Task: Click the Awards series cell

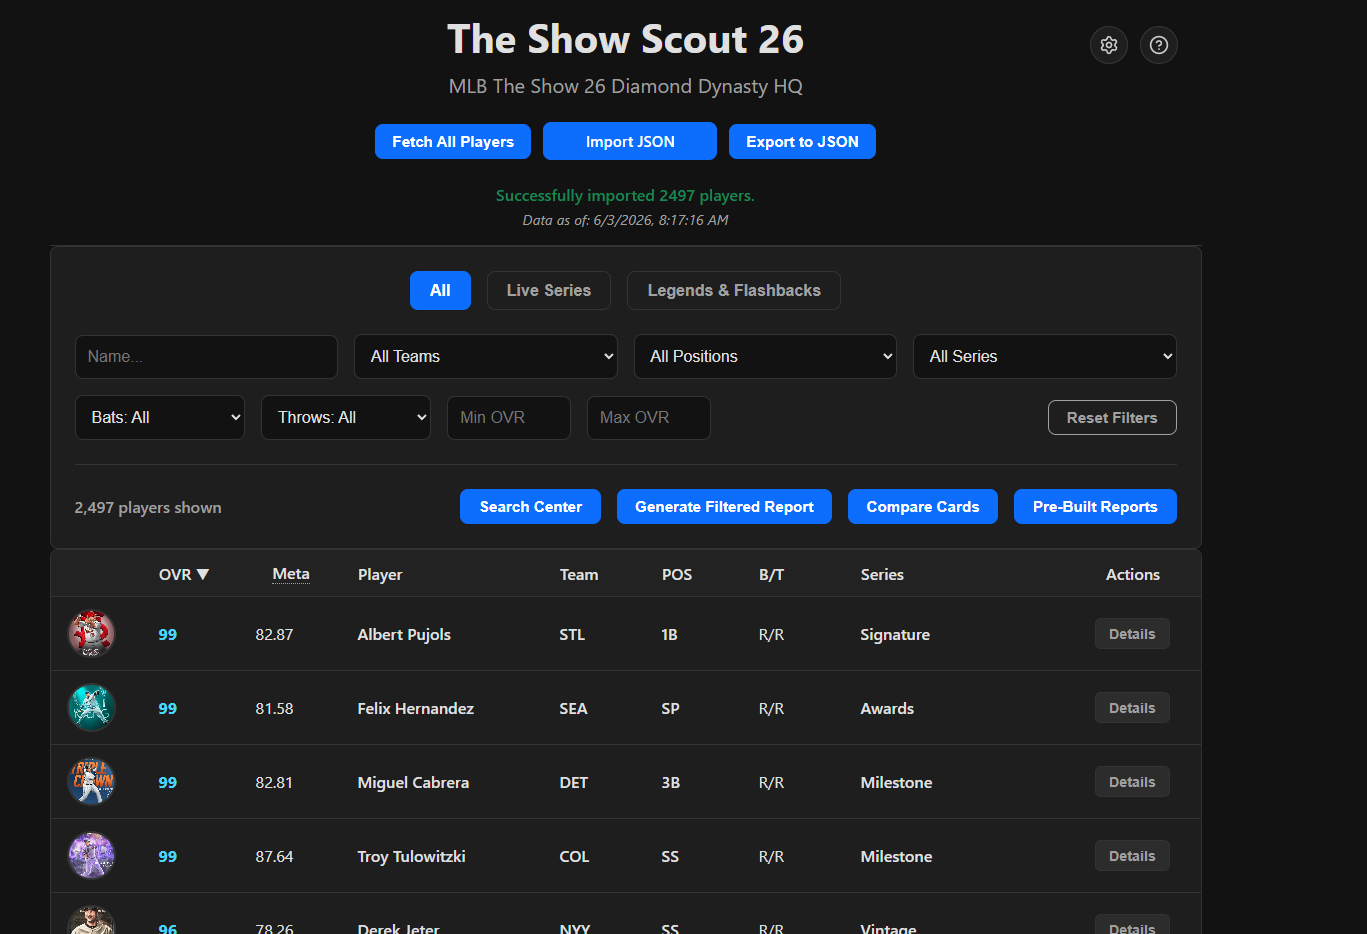Action: pyautogui.click(x=887, y=708)
